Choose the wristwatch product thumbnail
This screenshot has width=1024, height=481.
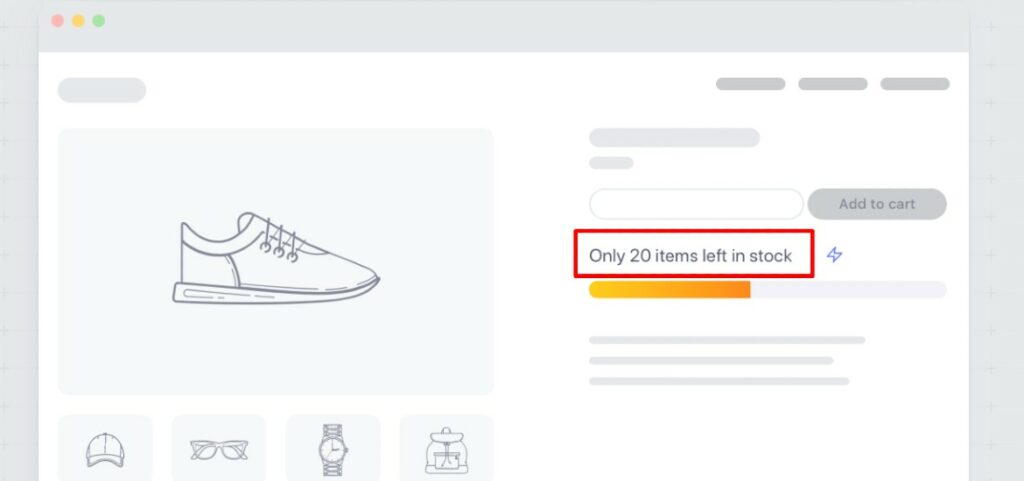point(333,448)
